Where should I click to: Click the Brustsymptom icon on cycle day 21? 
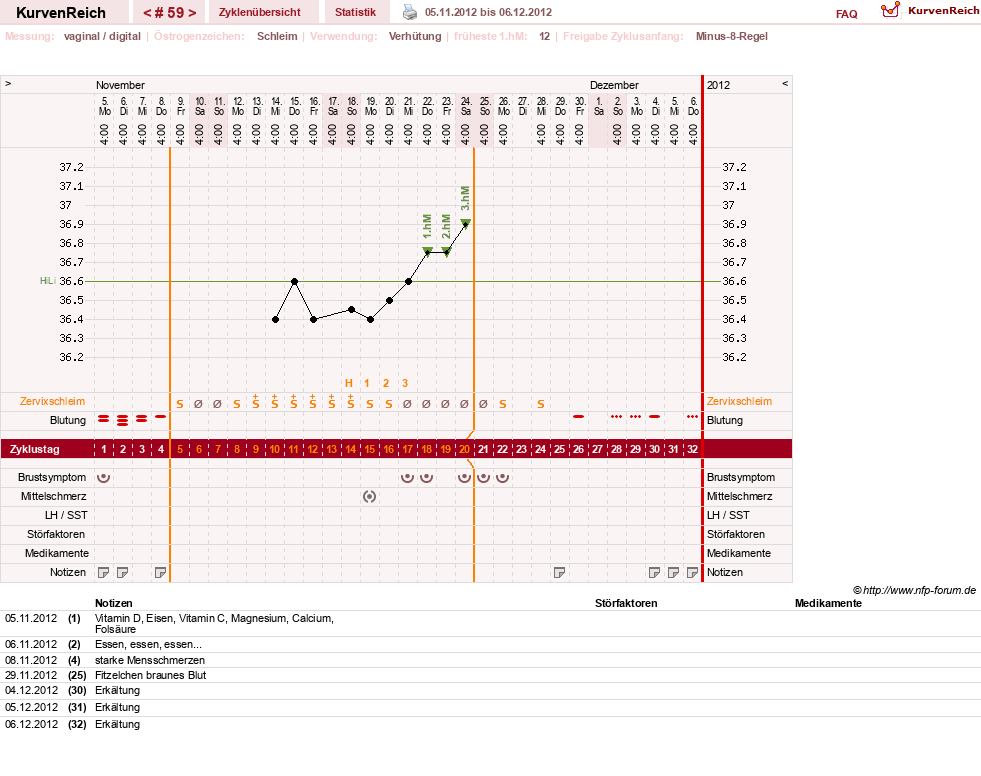click(x=483, y=477)
